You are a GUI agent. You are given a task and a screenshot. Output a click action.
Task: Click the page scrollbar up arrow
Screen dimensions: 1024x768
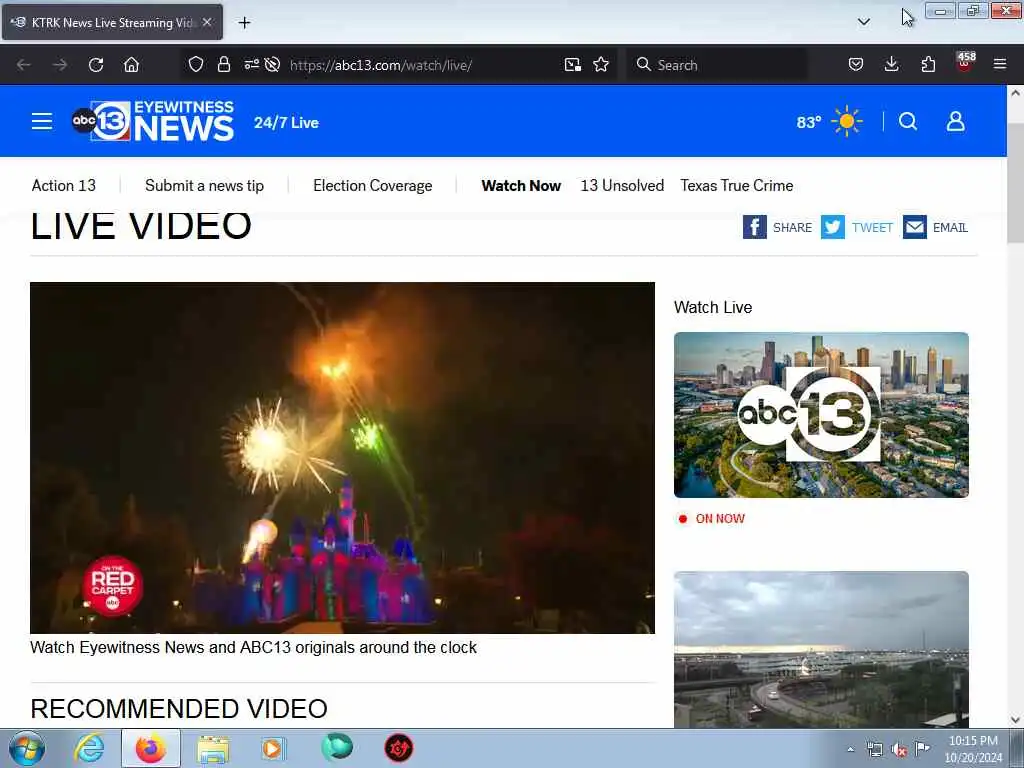click(1015, 93)
